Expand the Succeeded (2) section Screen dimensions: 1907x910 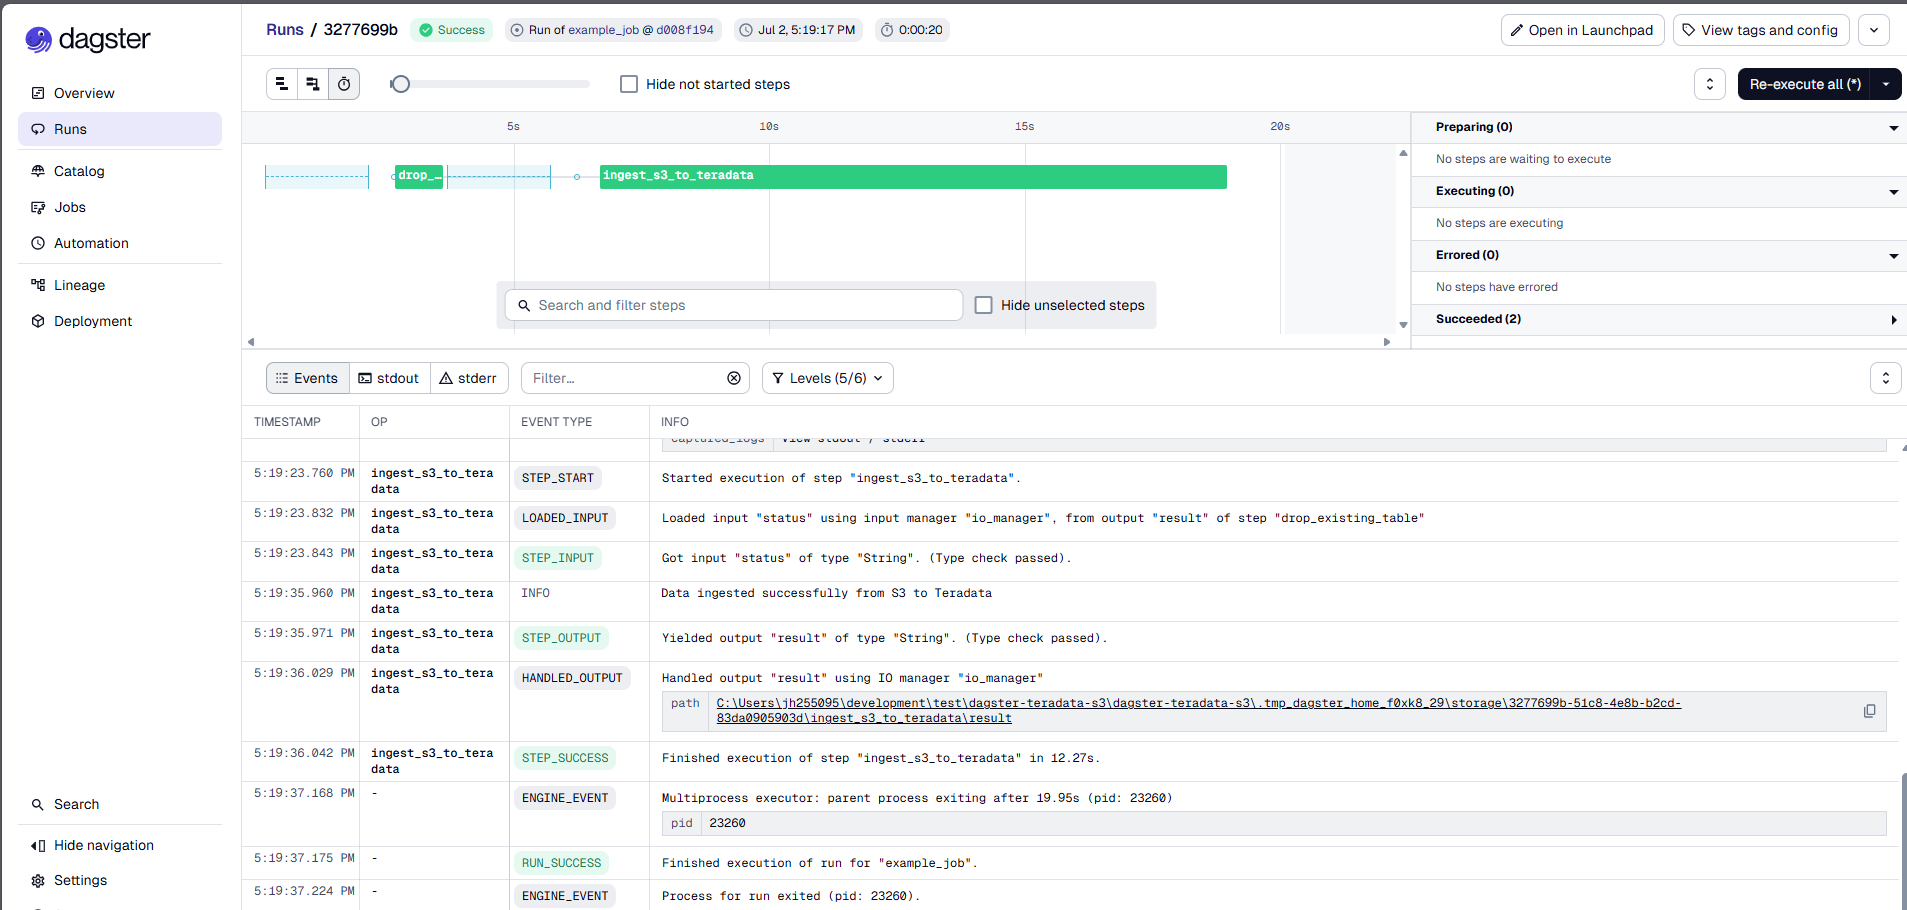coord(1659,319)
